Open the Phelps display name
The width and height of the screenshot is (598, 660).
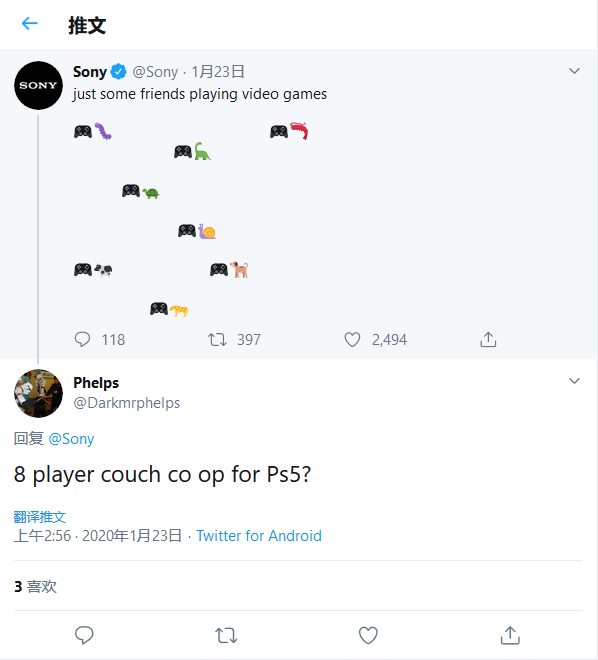point(96,383)
